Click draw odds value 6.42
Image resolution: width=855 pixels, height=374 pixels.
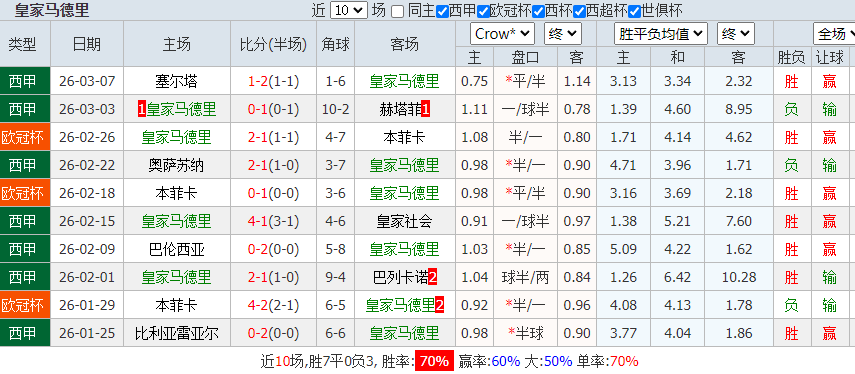(678, 278)
